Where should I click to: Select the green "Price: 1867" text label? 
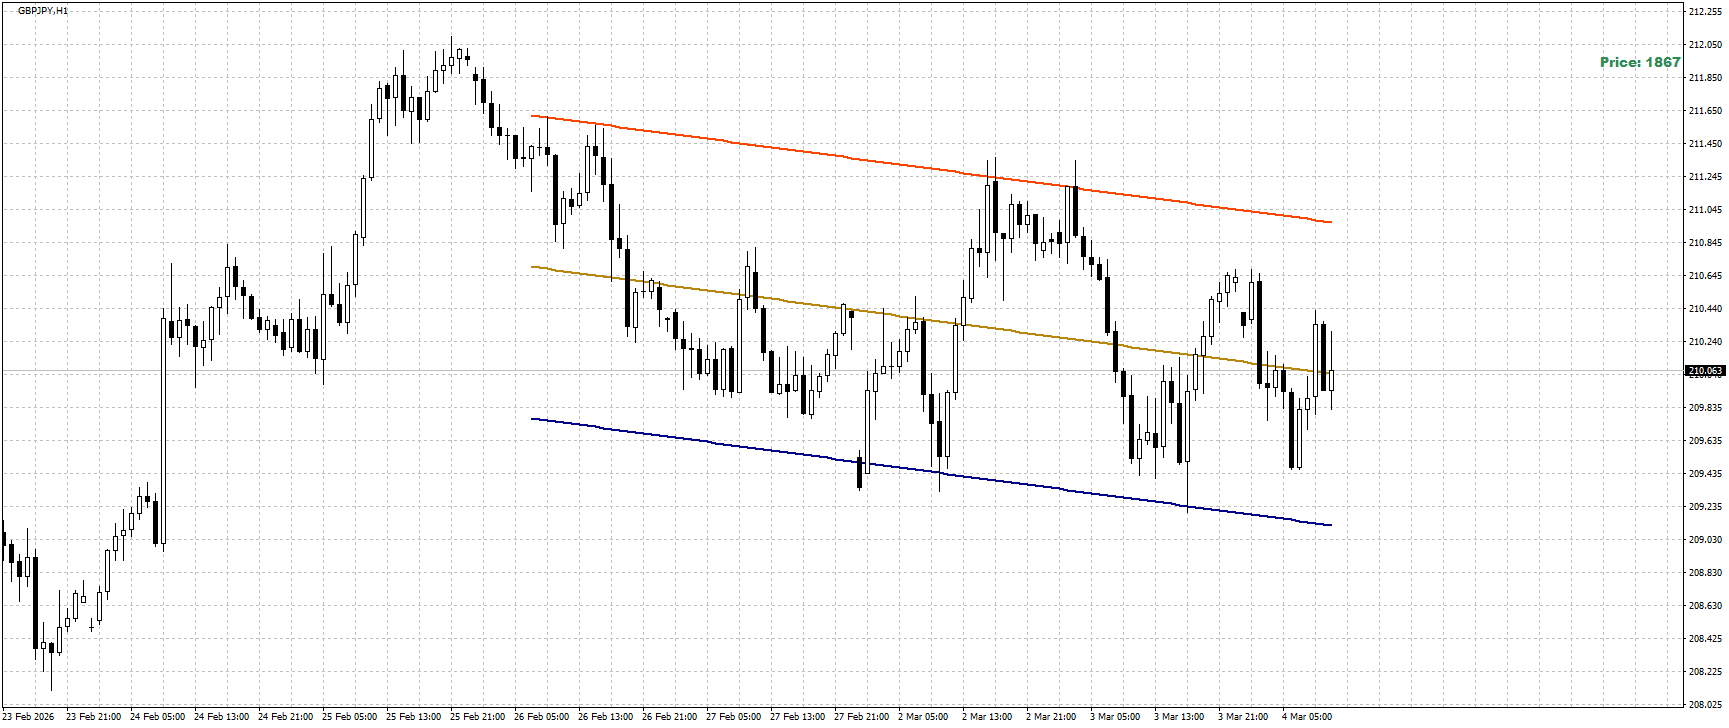[x=1640, y=62]
